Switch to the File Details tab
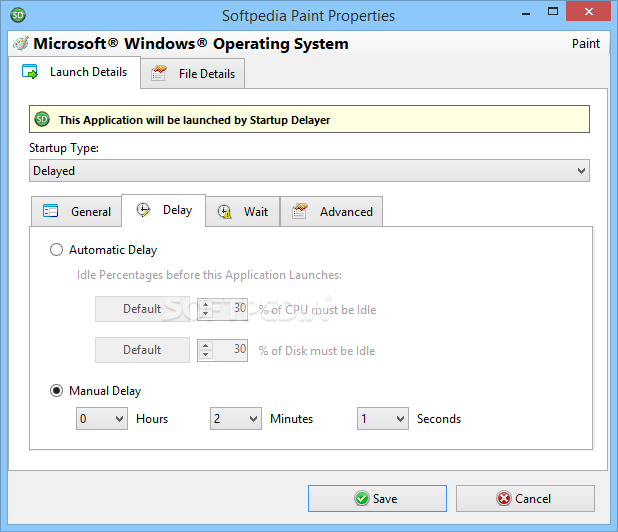This screenshot has height=532, width=618. point(193,74)
